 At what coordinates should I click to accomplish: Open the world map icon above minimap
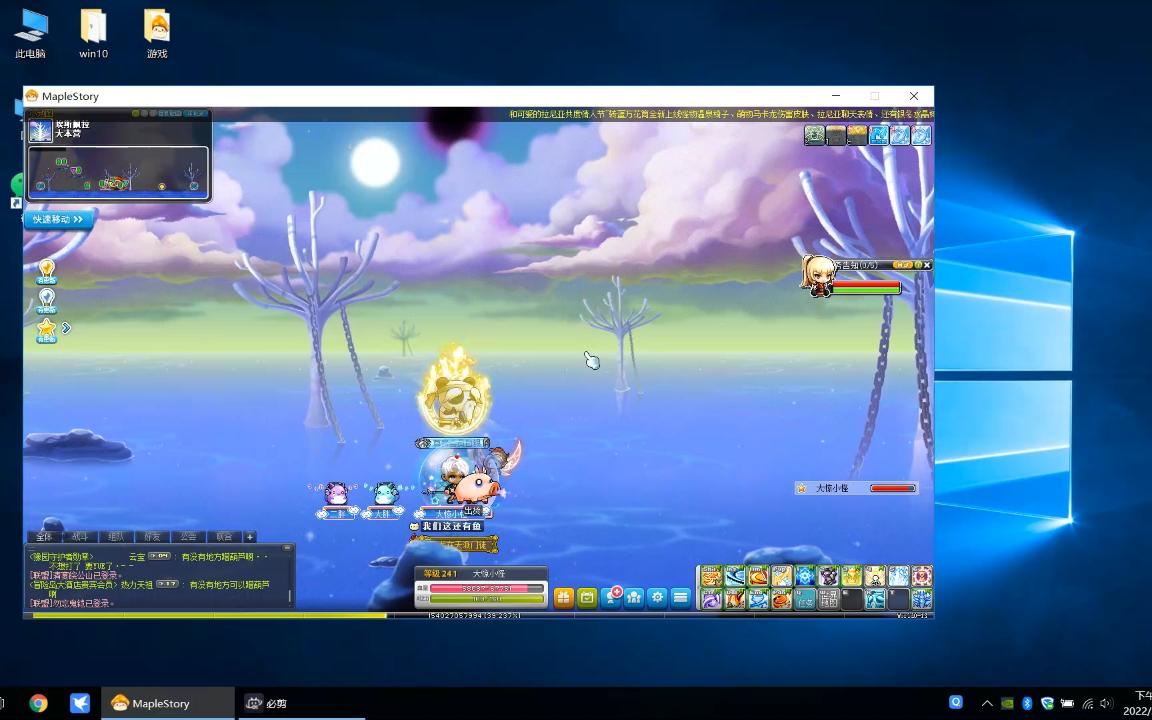(40, 132)
